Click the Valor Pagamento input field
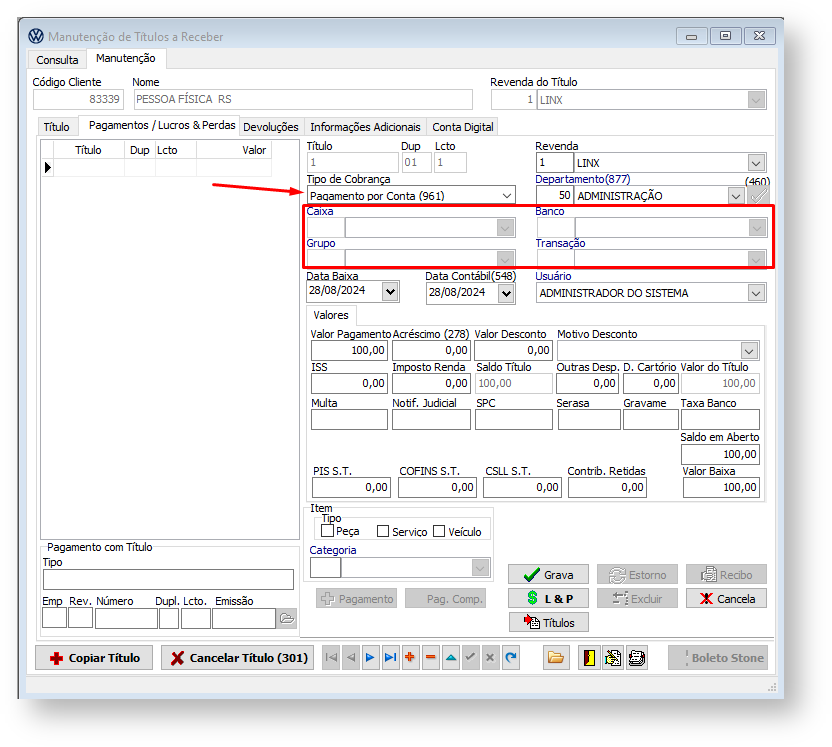This screenshot has height=747, width=832. click(349, 351)
